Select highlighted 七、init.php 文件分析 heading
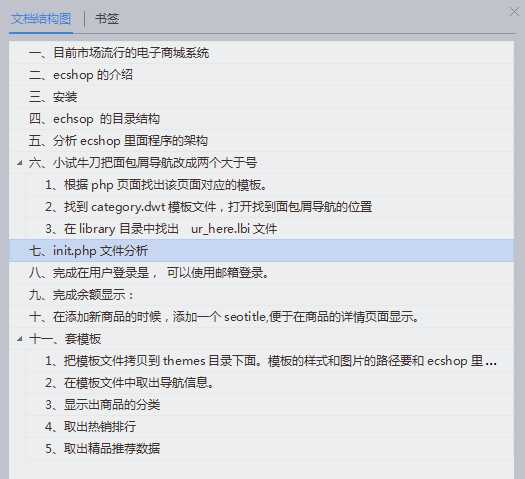Viewport: 525px width, 479px height. click(x=261, y=250)
